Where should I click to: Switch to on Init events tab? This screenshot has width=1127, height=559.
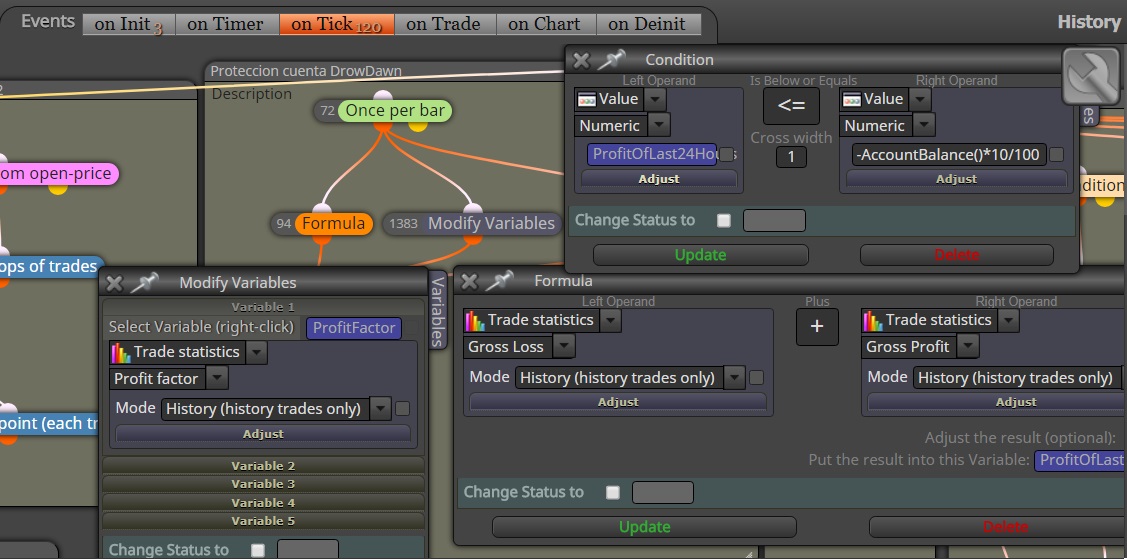[129, 24]
